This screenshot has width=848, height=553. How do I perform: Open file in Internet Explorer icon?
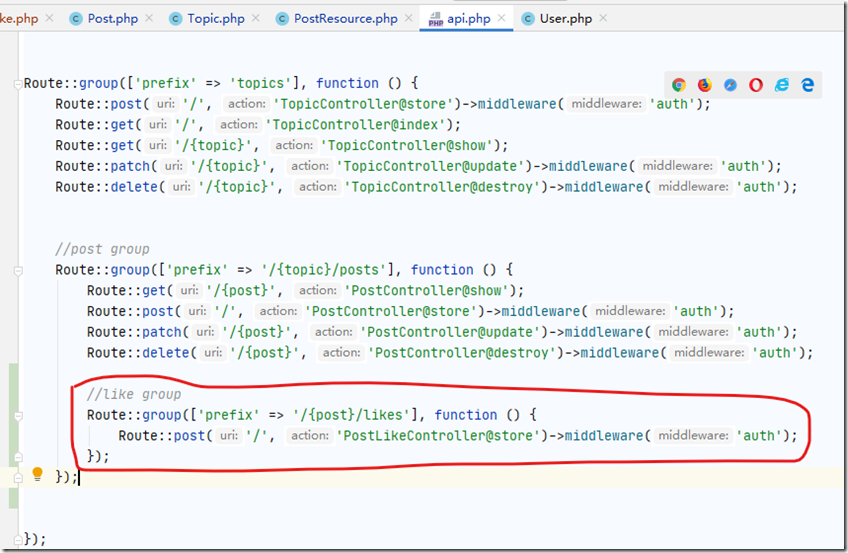click(782, 85)
